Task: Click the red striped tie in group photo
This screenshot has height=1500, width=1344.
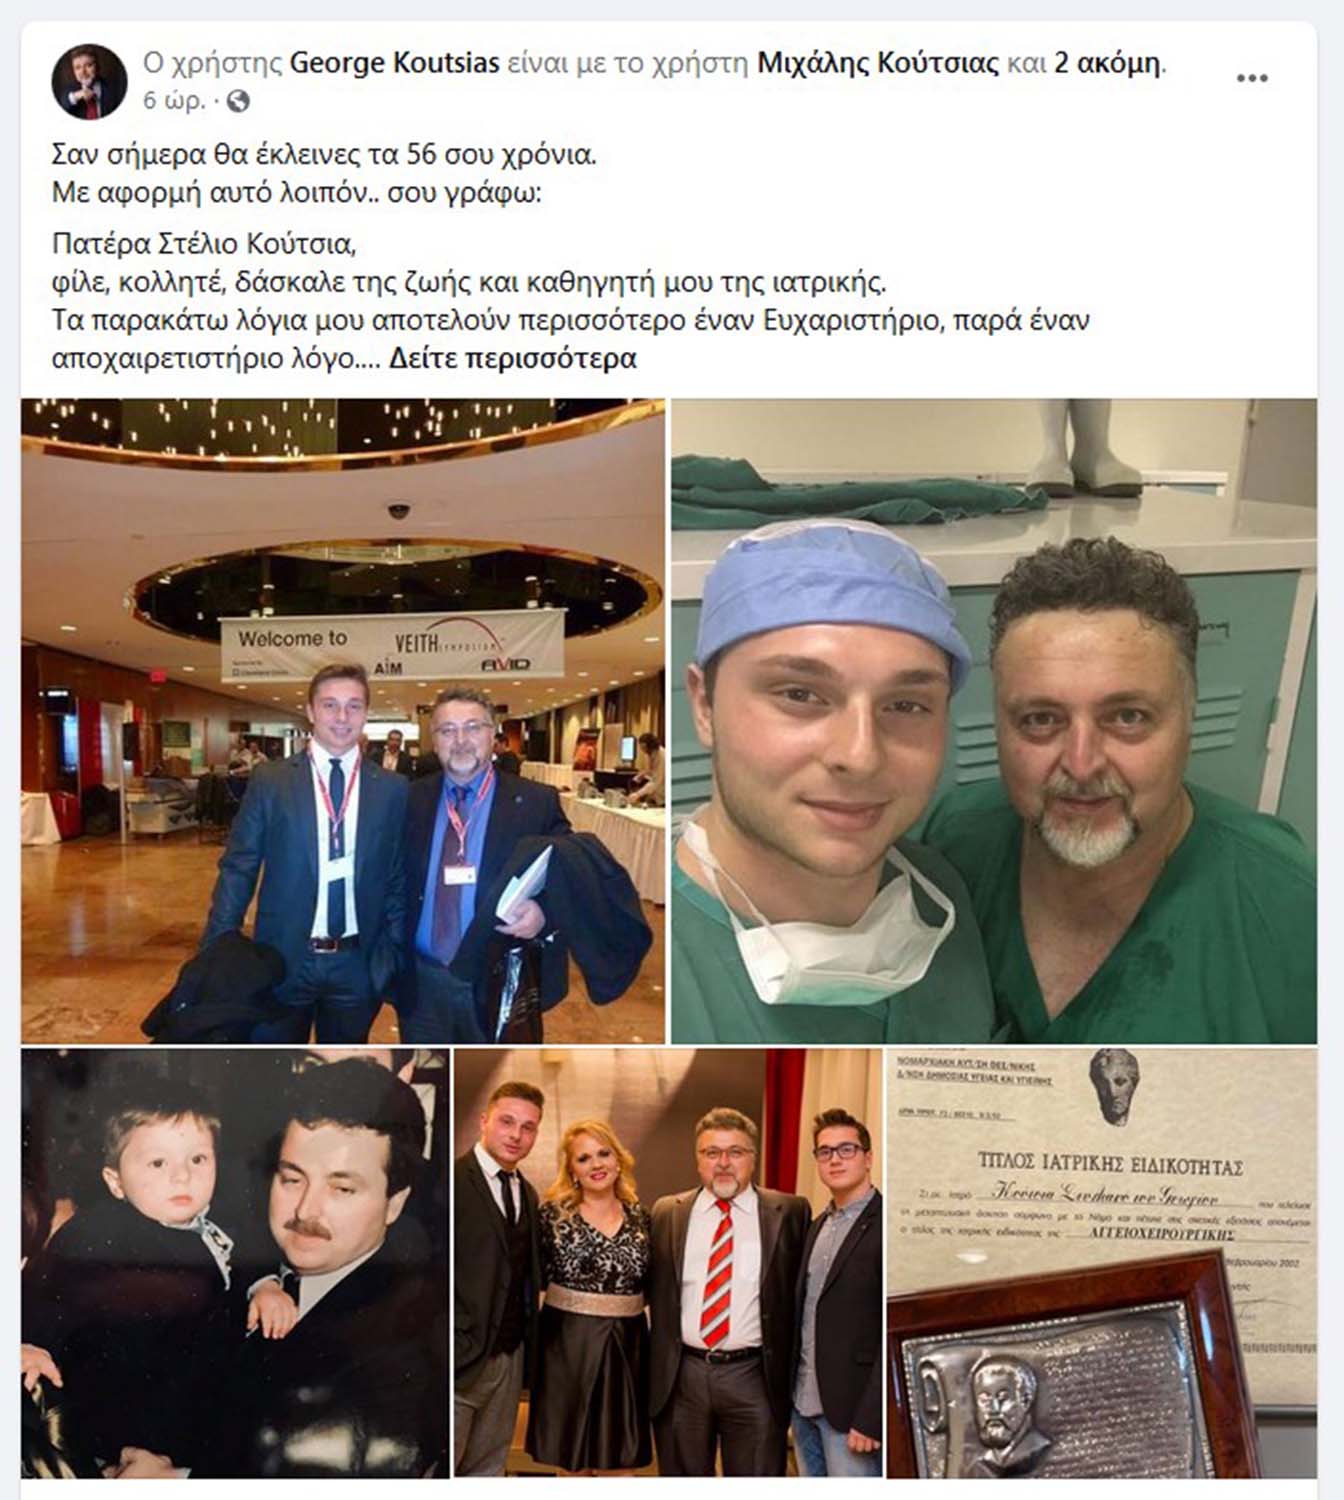Action: pyautogui.click(x=717, y=1272)
